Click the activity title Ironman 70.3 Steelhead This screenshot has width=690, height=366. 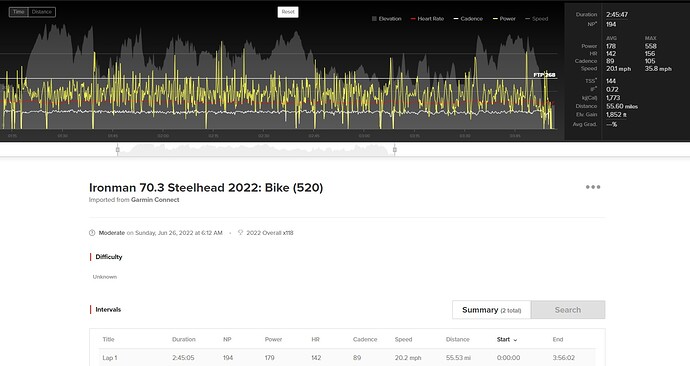pos(206,187)
